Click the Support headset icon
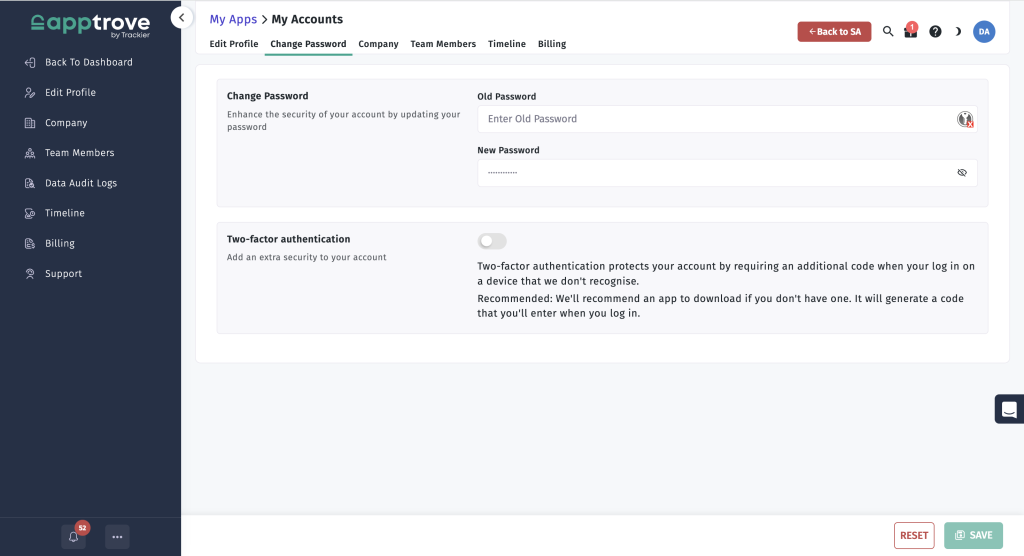 point(30,274)
